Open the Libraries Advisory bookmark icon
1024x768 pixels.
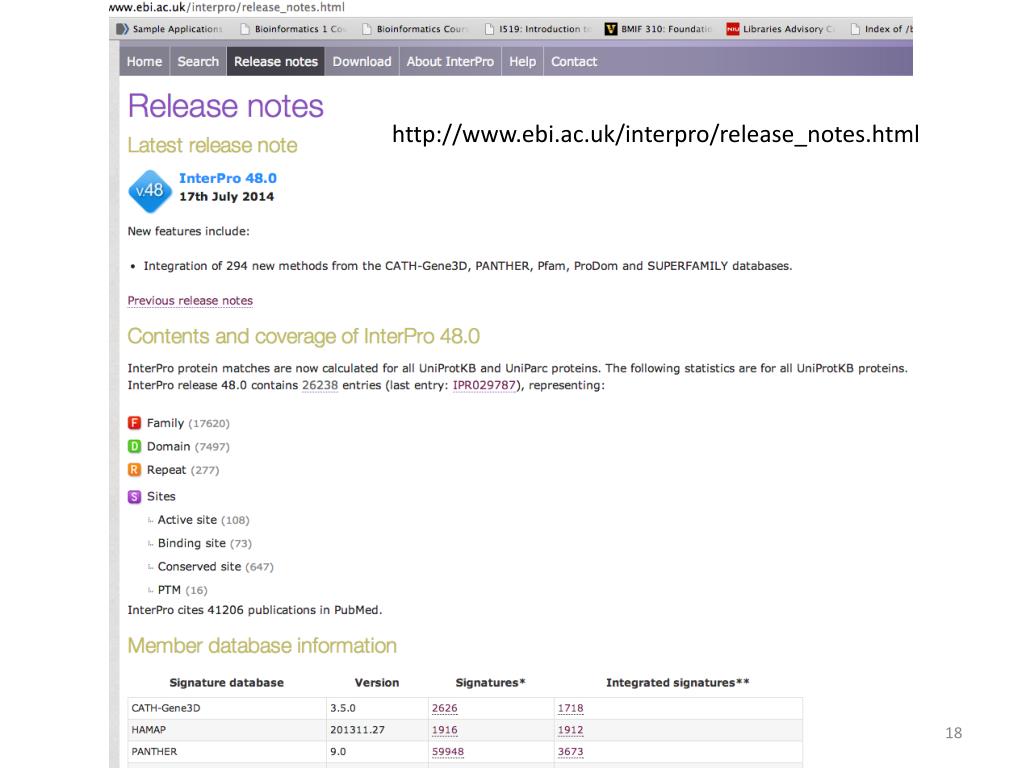733,29
